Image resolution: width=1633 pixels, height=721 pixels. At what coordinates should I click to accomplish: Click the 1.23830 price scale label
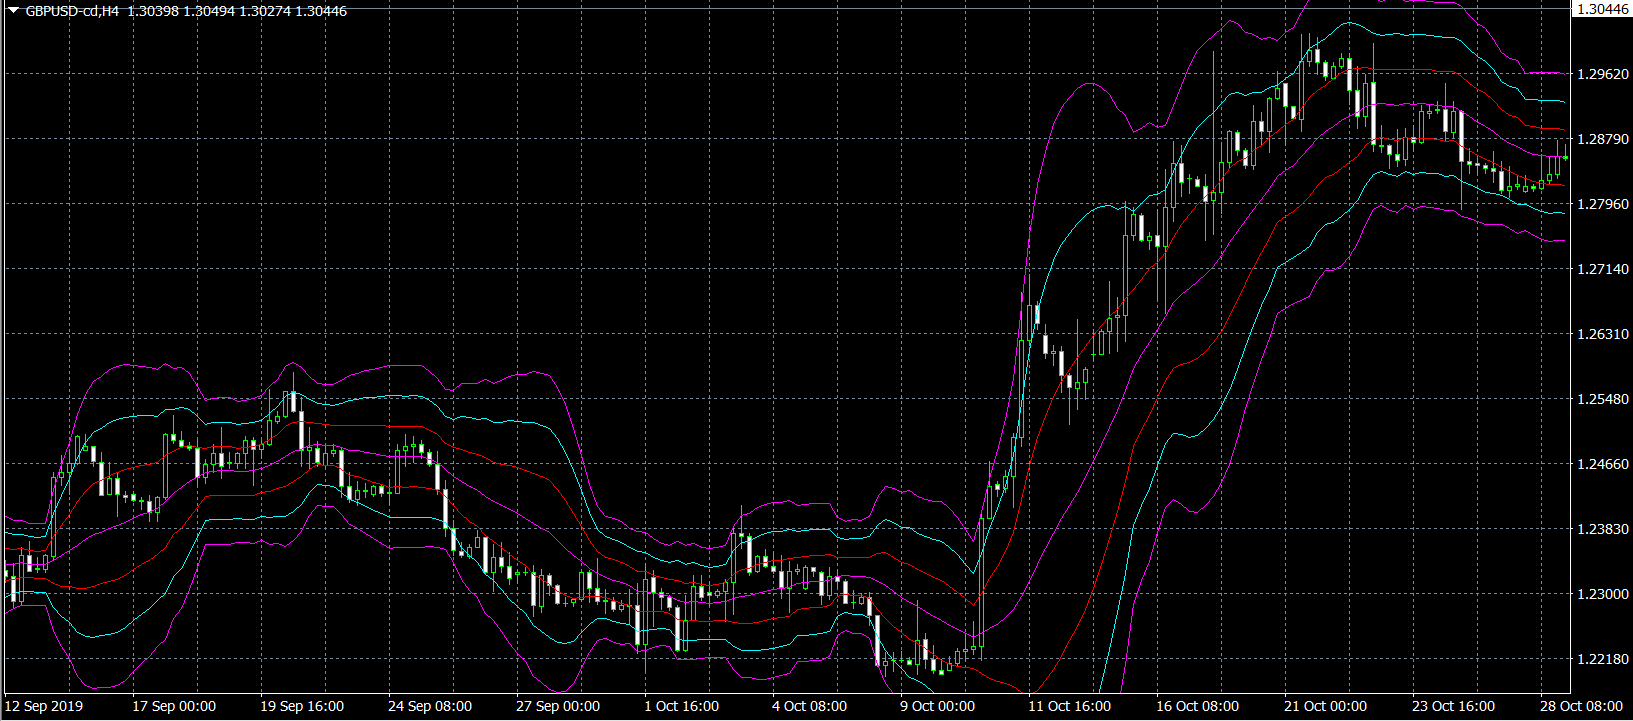click(x=1601, y=529)
